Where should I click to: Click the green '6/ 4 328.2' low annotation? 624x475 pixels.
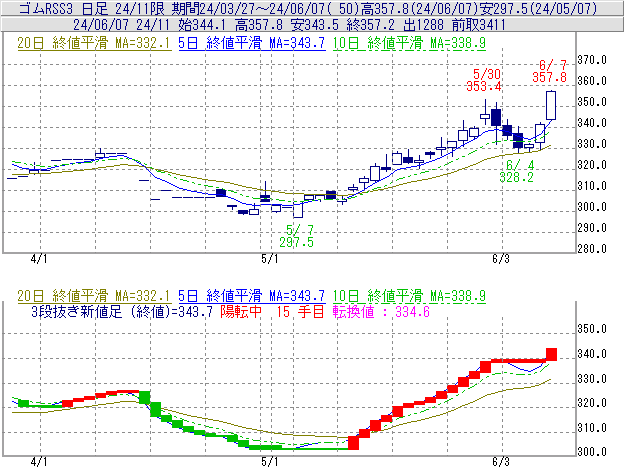pyautogui.click(x=517, y=171)
